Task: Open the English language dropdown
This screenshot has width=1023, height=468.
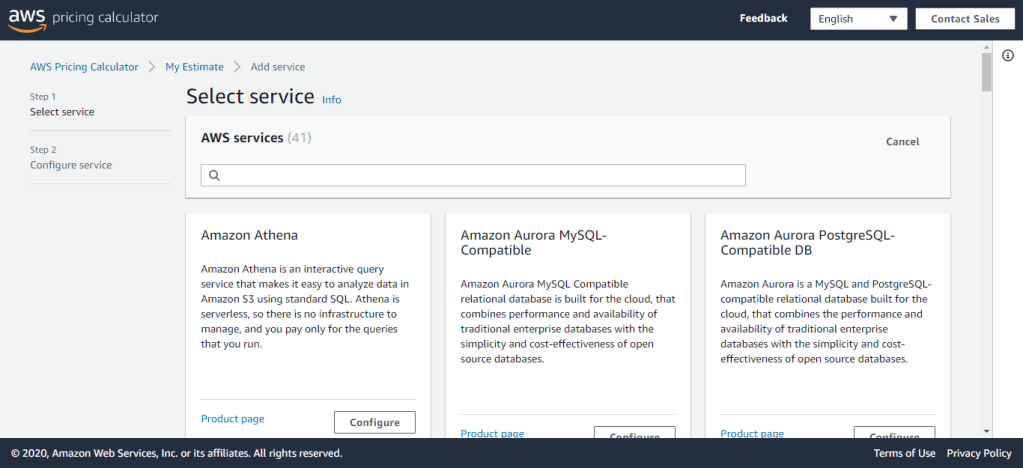Action: point(857,19)
